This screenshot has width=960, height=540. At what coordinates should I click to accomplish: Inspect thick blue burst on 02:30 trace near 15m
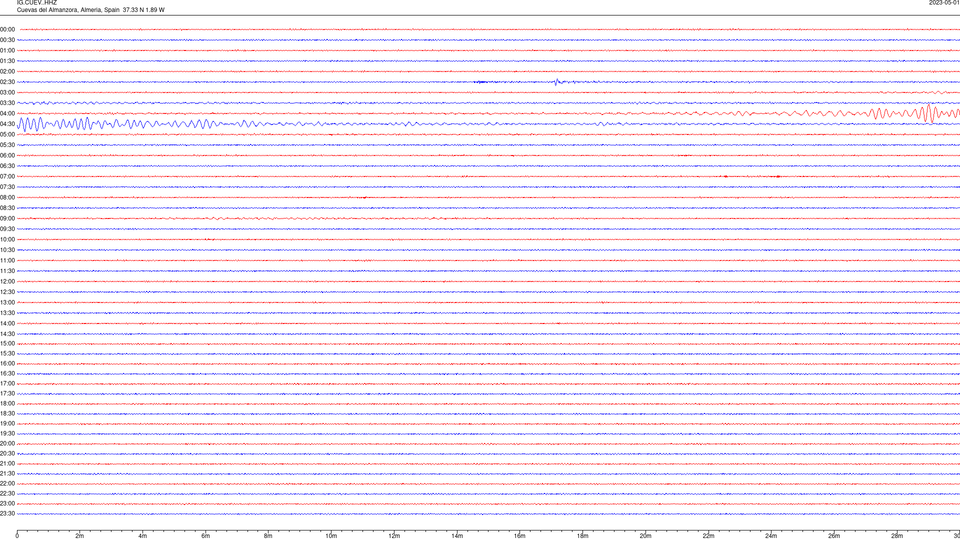pos(481,81)
